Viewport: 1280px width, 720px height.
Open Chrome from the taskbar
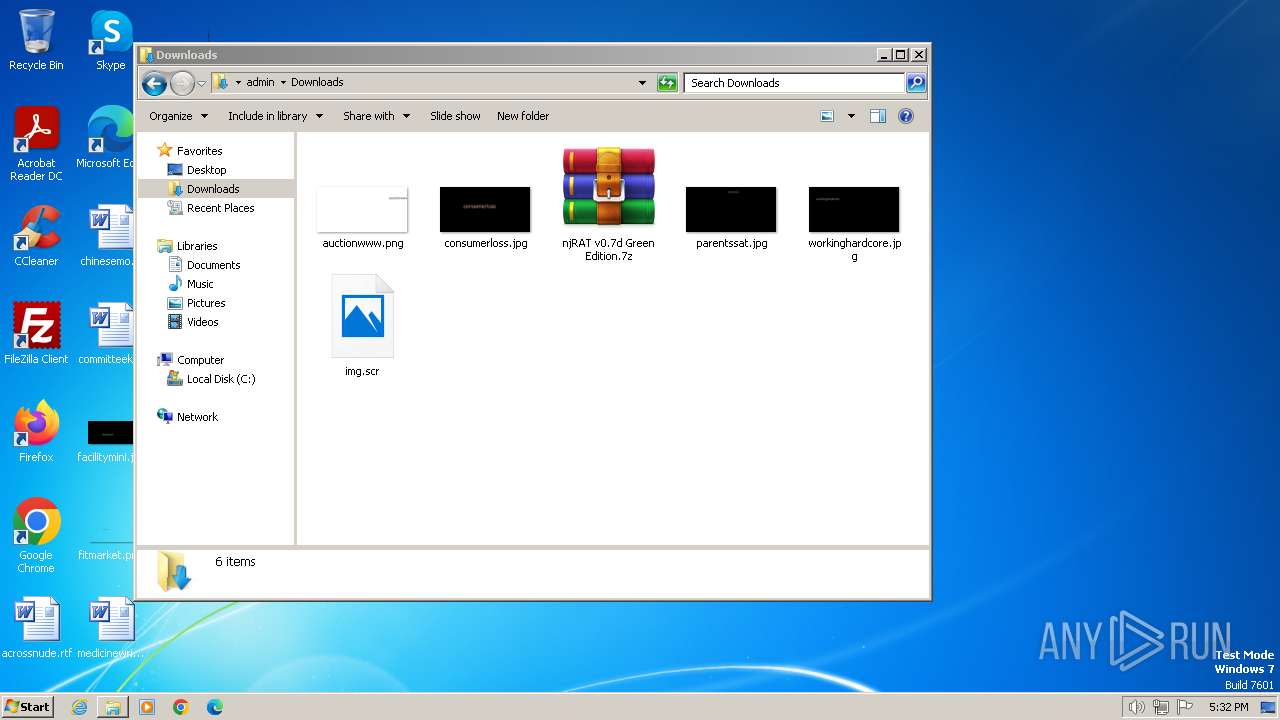click(181, 707)
